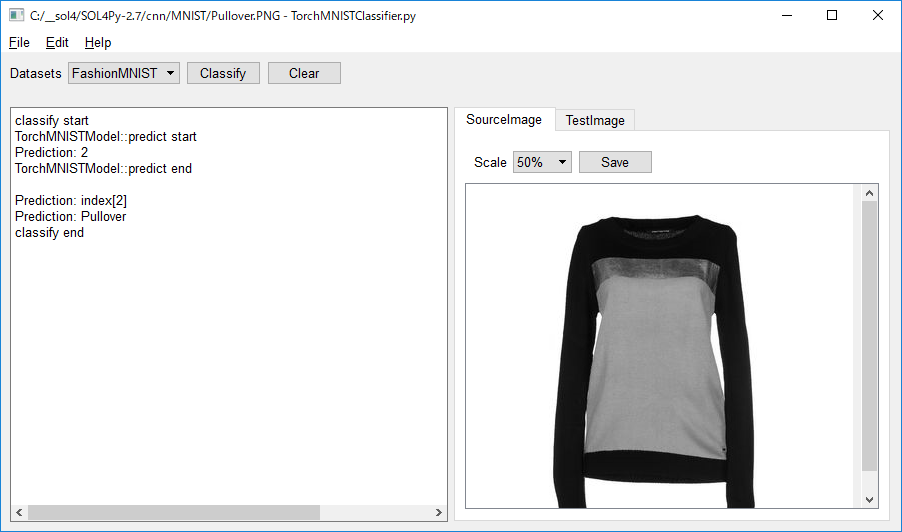The image size is (902, 532).
Task: Close the TorchMNISTClassifier window
Action: click(877, 16)
